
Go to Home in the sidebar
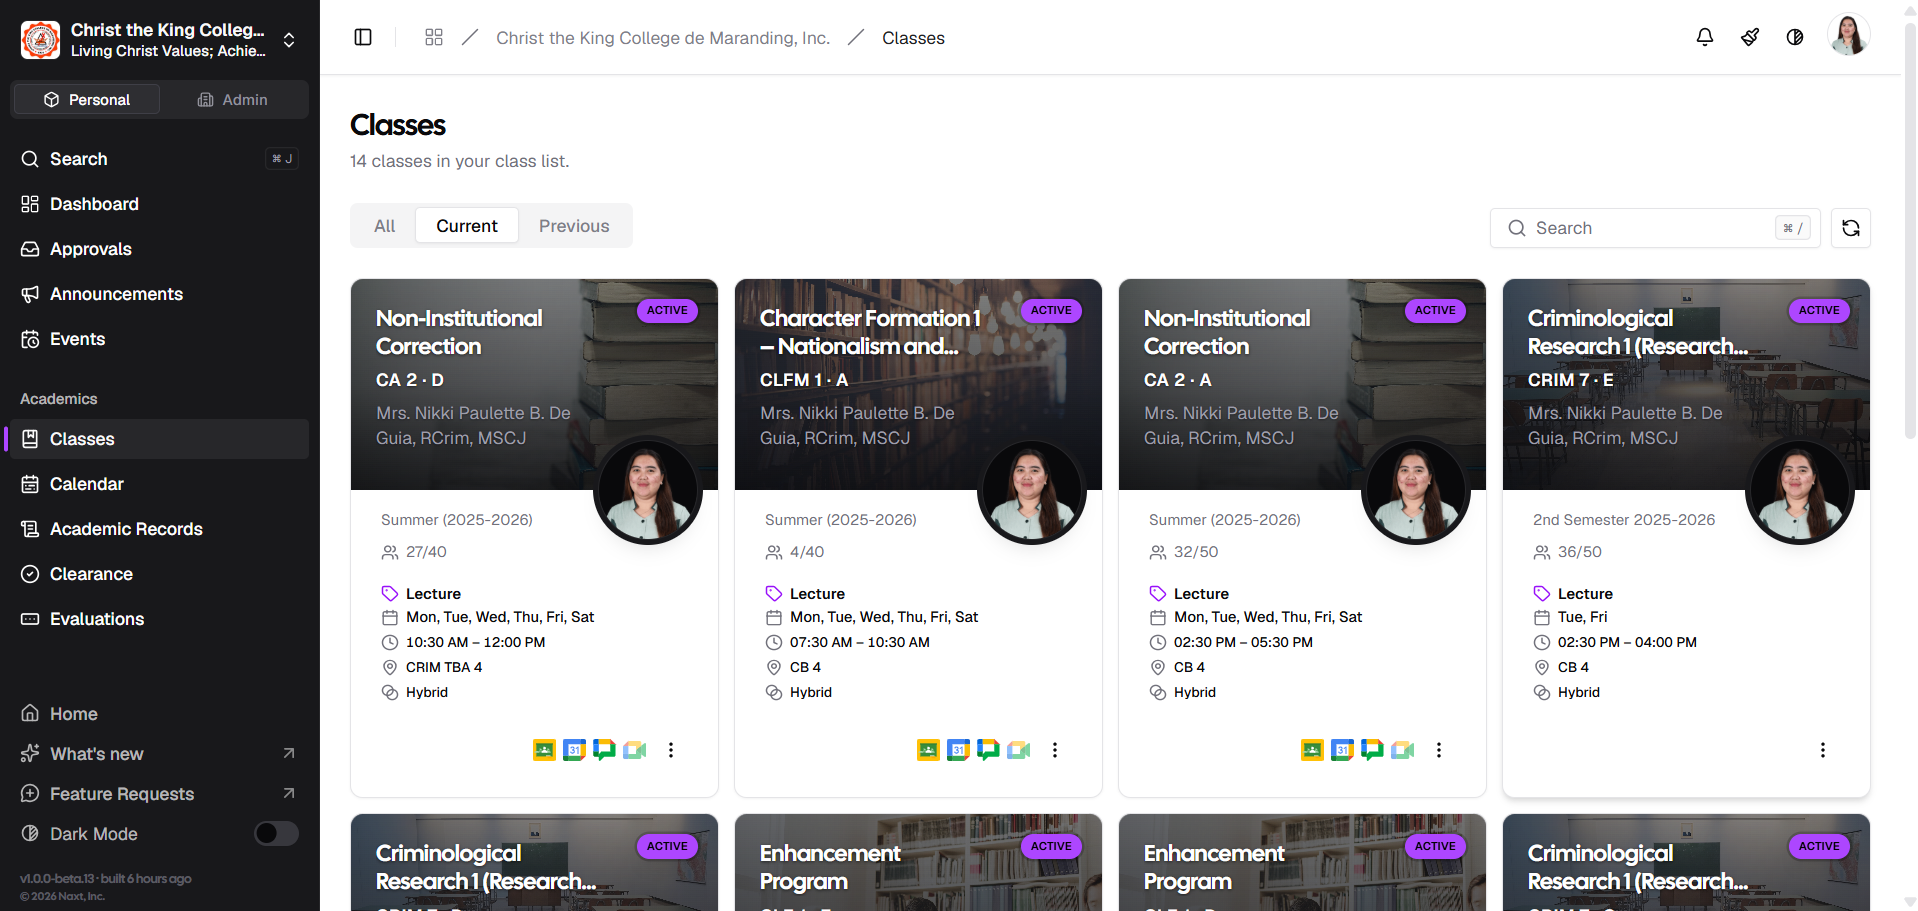160,714
